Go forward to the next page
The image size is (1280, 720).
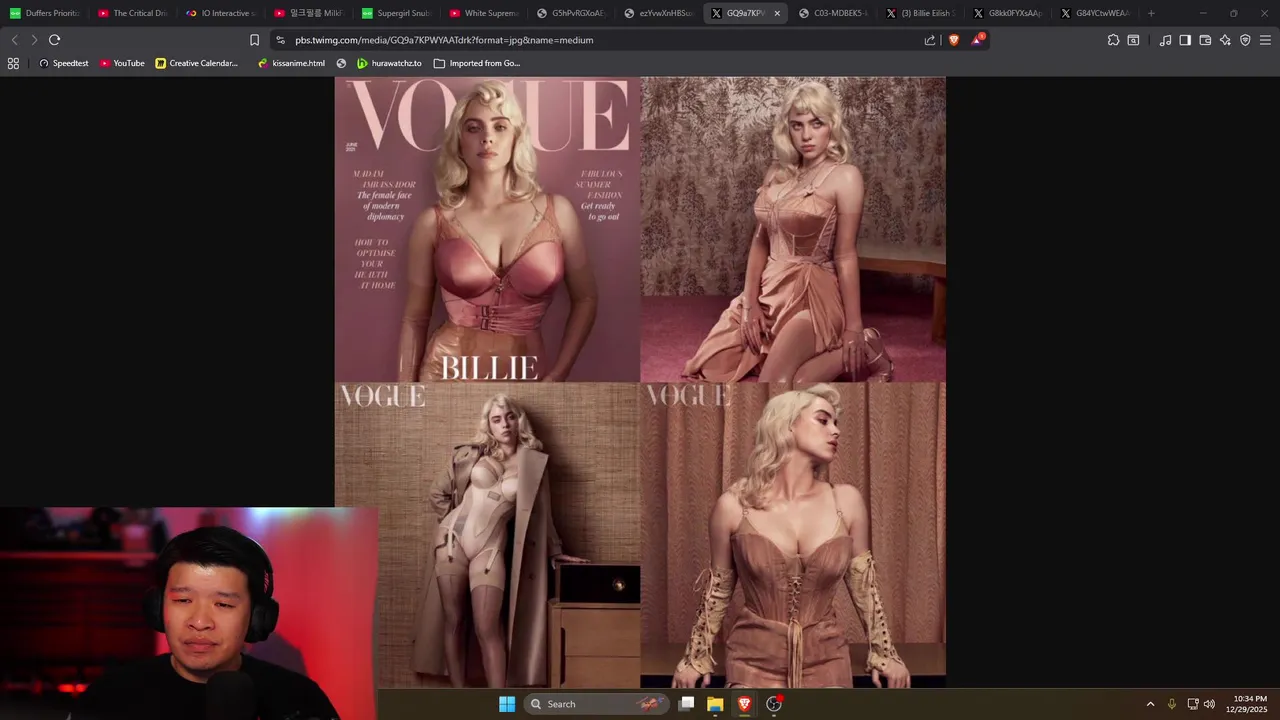tap(34, 40)
